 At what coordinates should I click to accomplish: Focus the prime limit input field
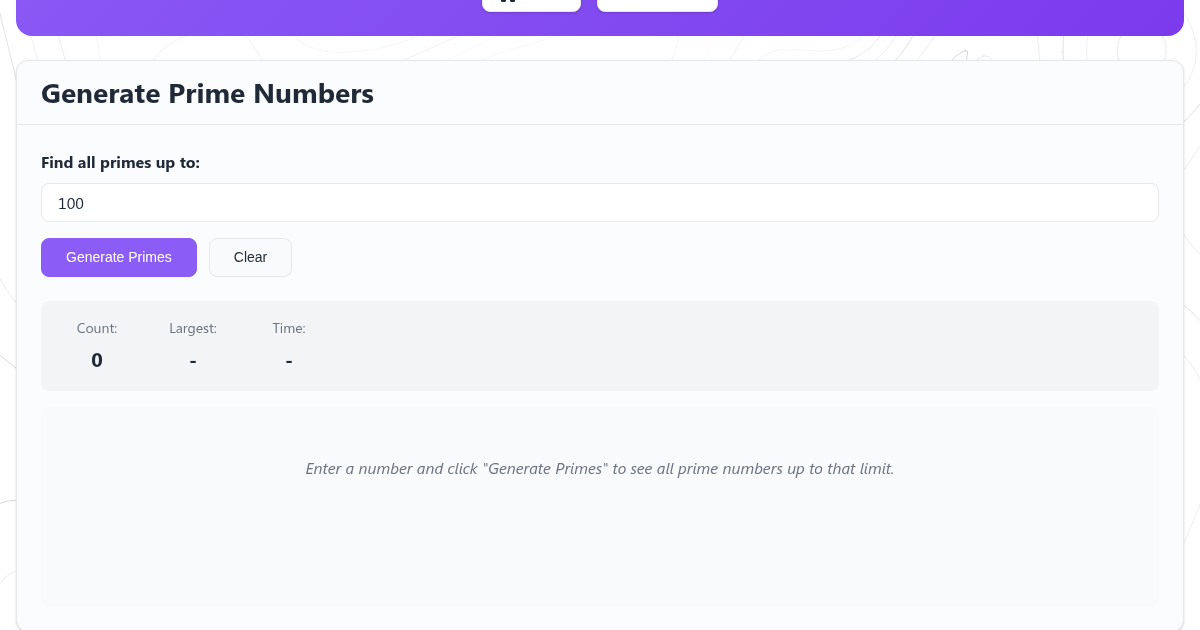600,203
